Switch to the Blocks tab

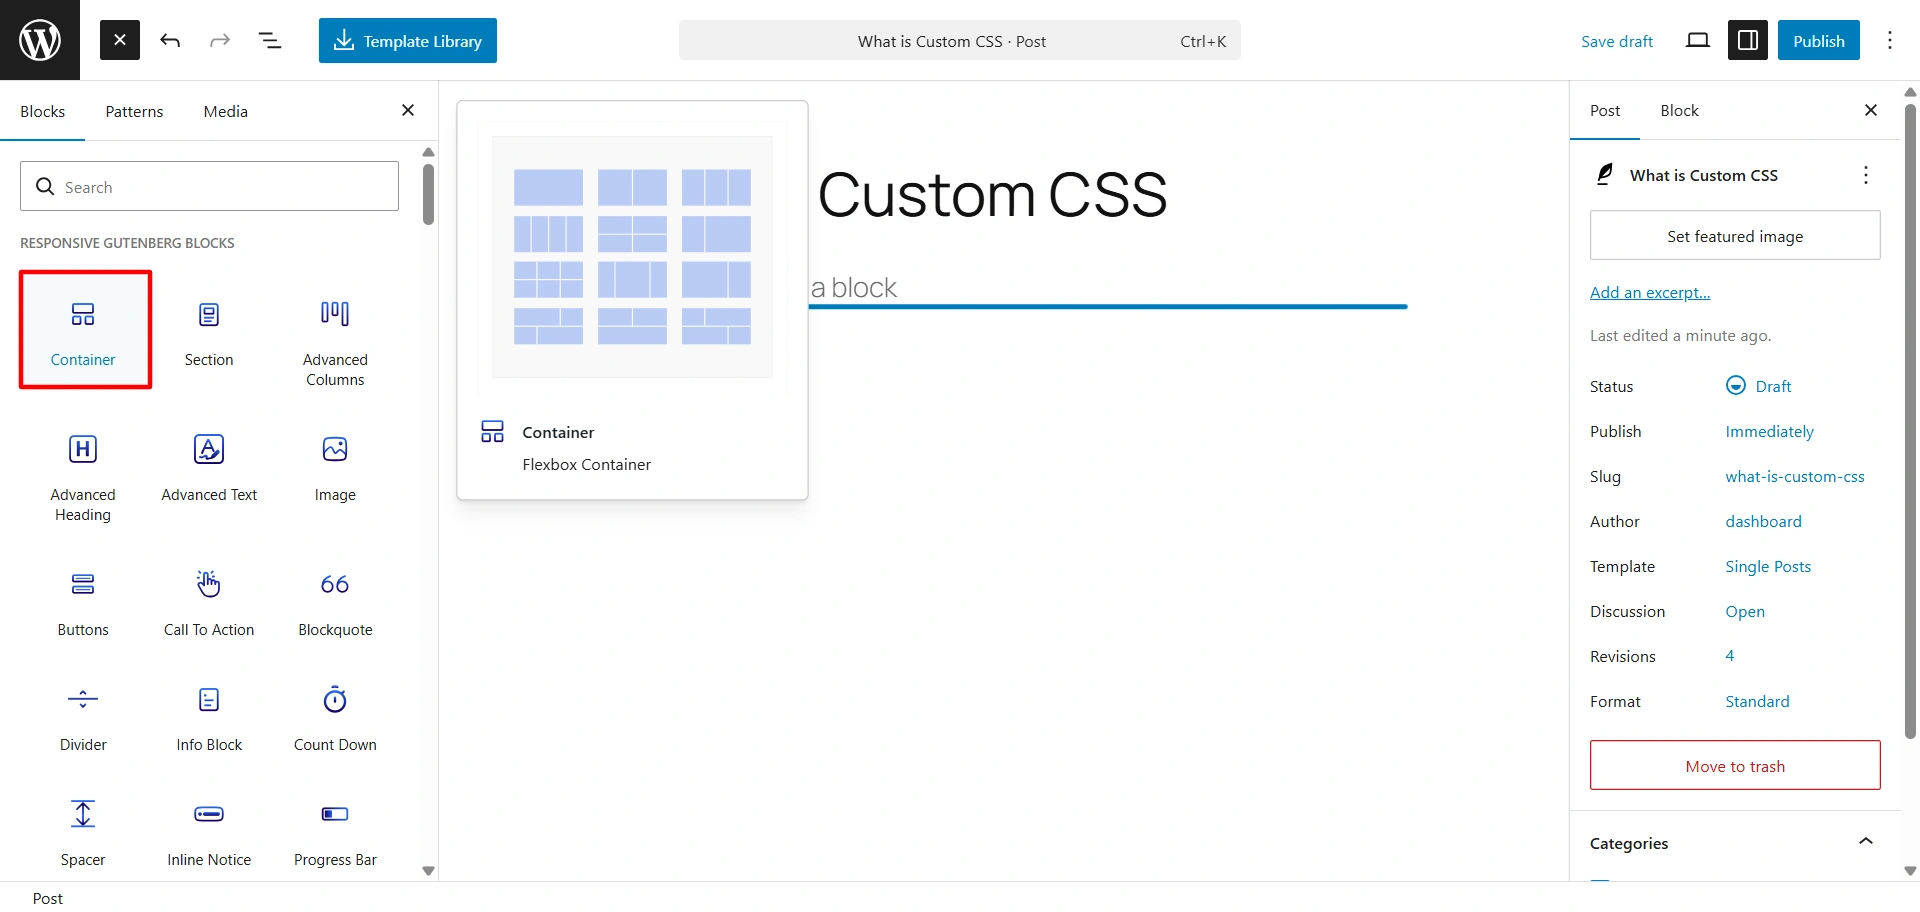pos(43,111)
